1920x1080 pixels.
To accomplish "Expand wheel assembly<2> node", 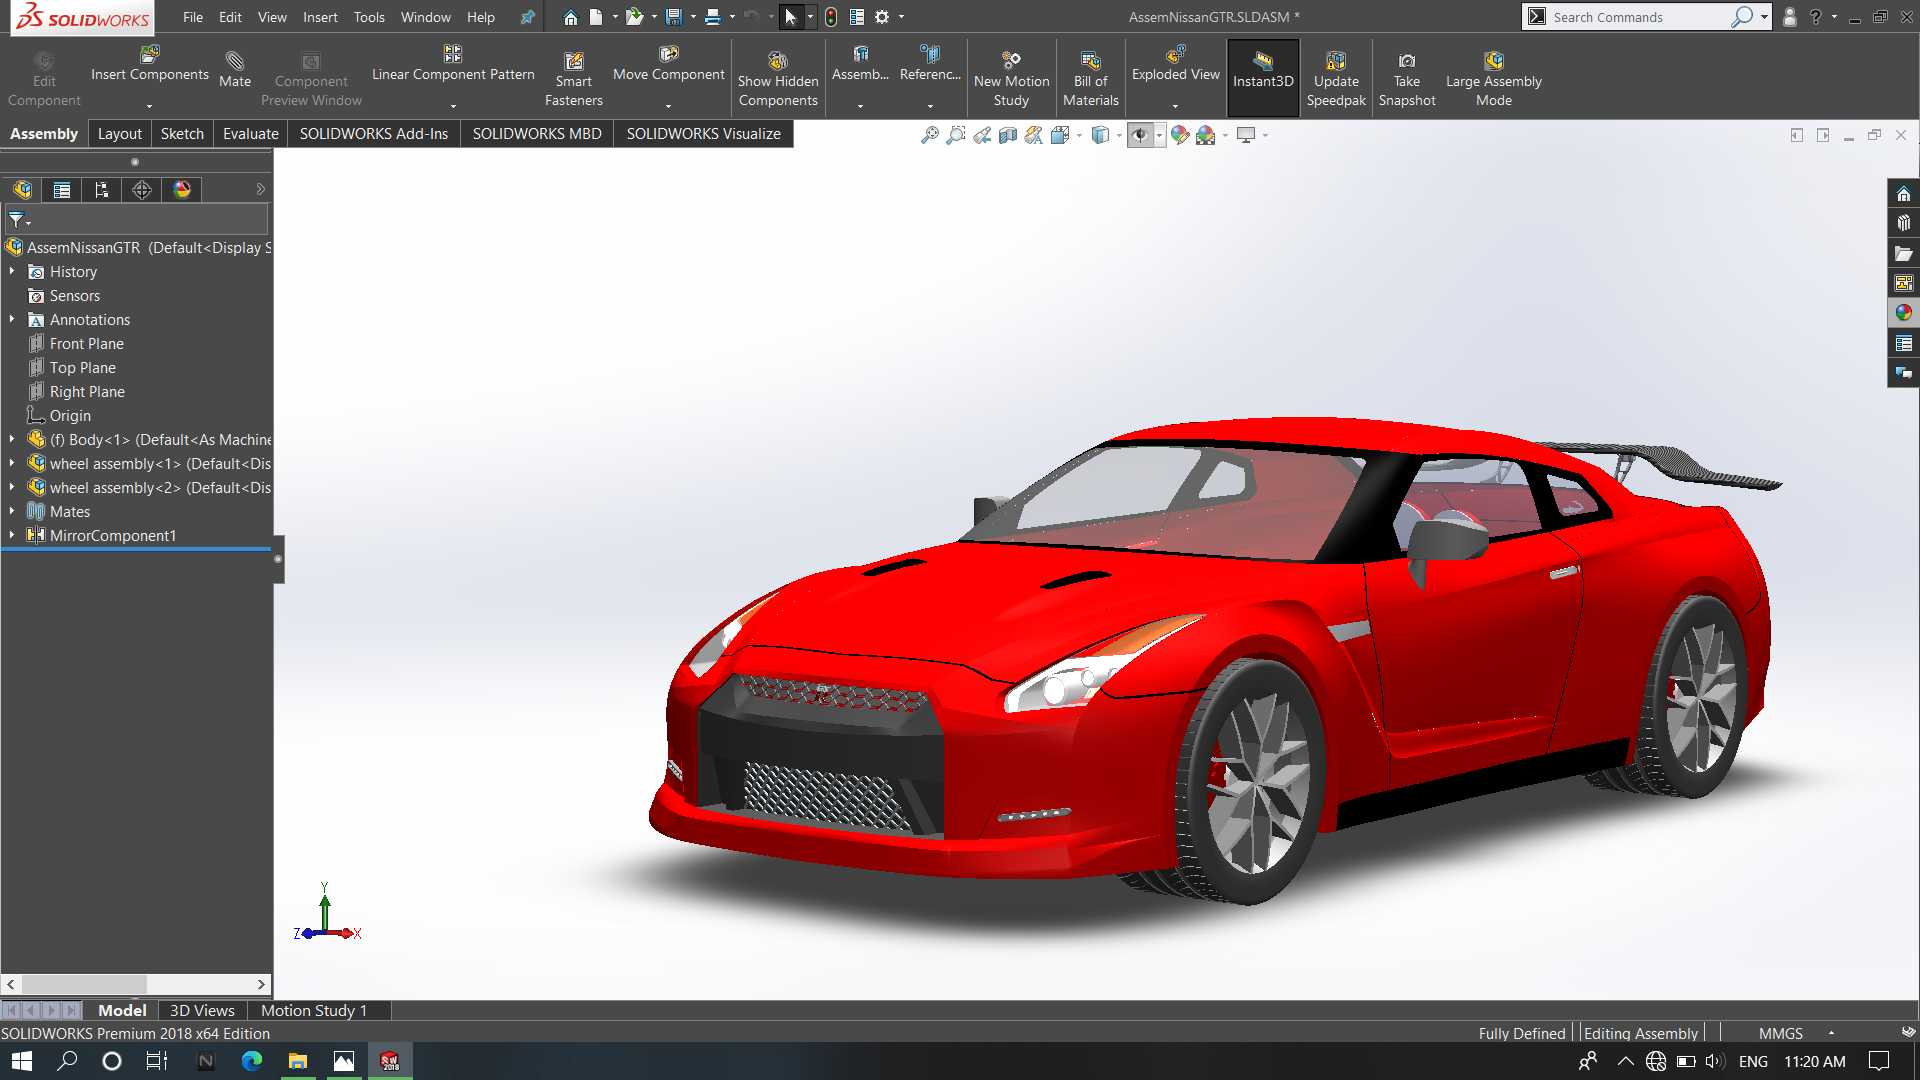I will [12, 487].
